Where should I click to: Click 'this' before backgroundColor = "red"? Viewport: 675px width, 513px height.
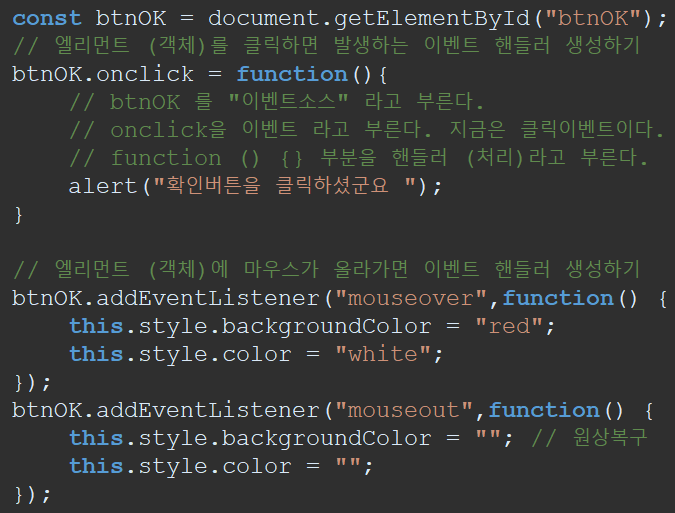[96, 326]
